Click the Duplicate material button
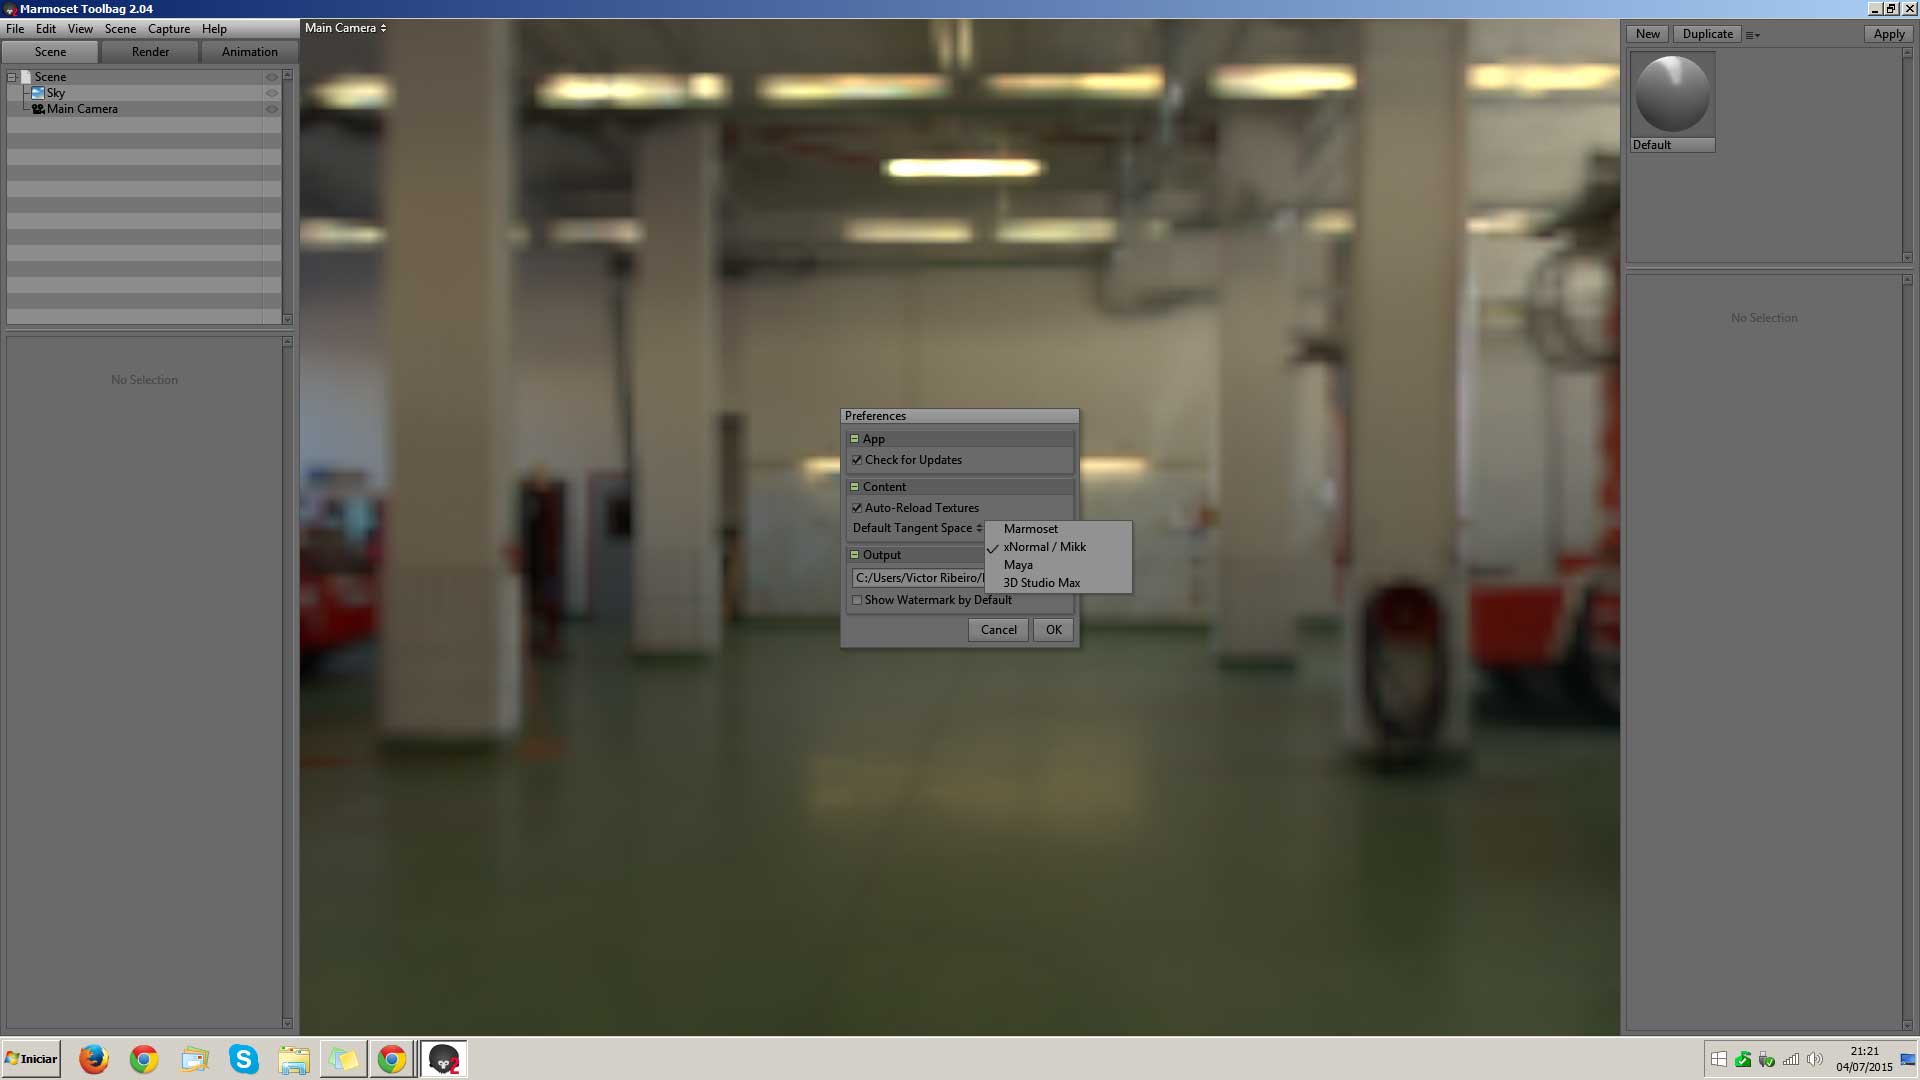Image resolution: width=1920 pixels, height=1080 pixels. [1707, 34]
